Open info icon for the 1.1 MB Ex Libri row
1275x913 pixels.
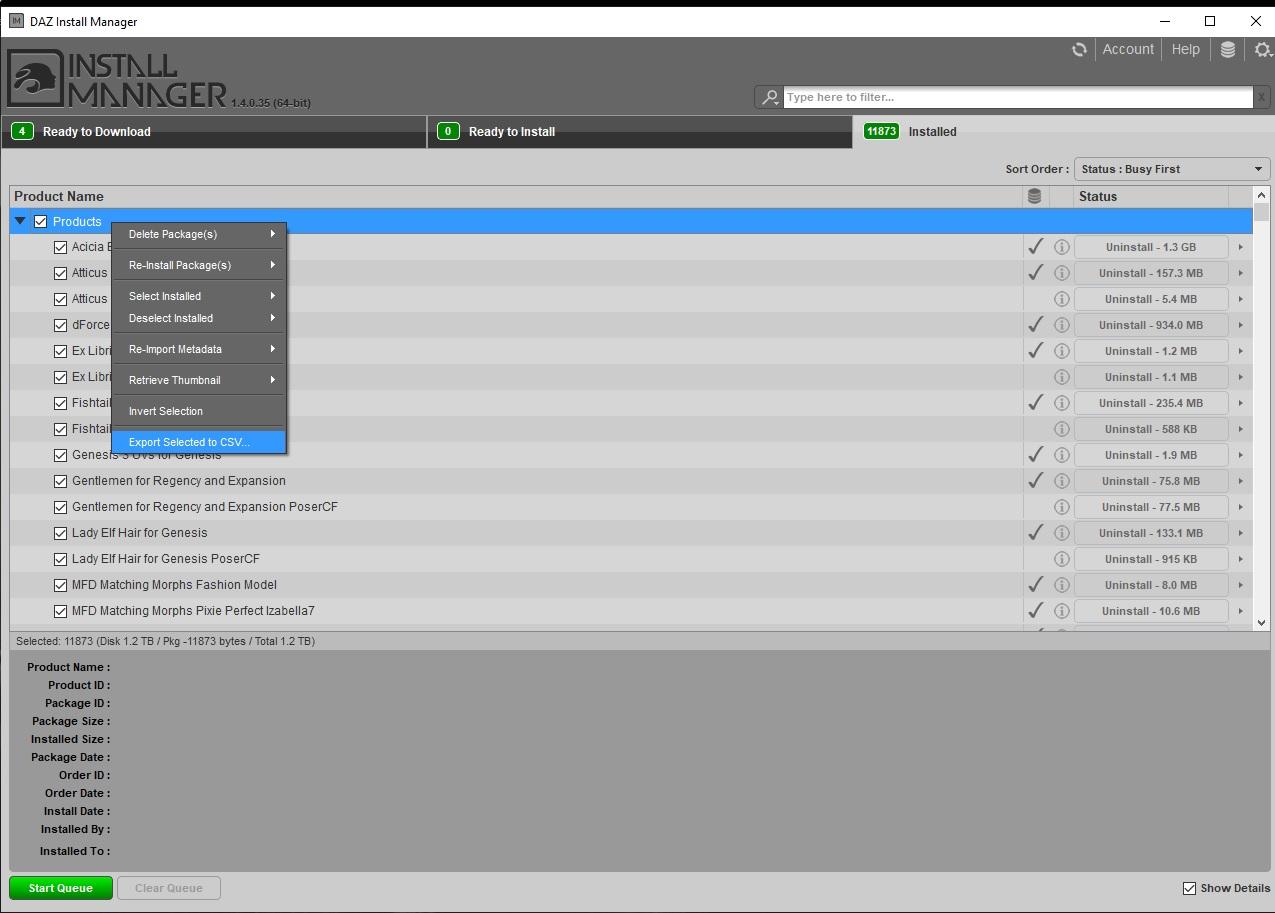tap(1062, 377)
